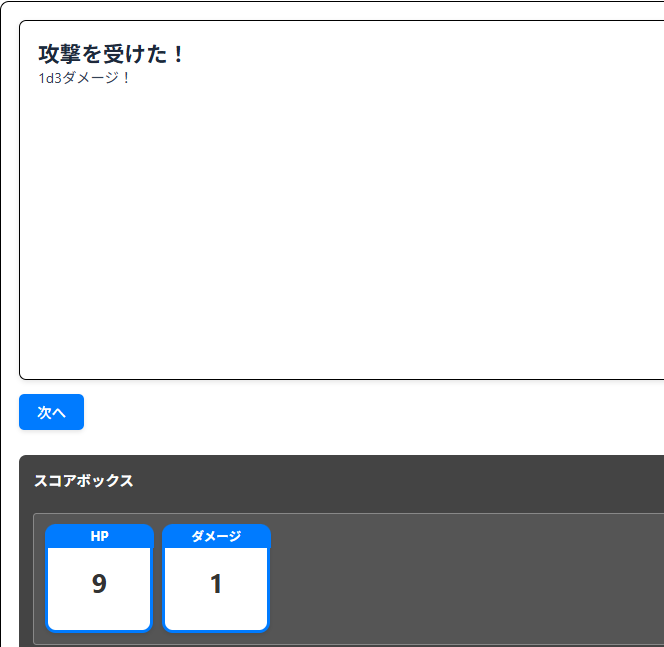Image resolution: width=664 pixels, height=647 pixels.
Task: Click the HP value 9
Action: point(99,584)
